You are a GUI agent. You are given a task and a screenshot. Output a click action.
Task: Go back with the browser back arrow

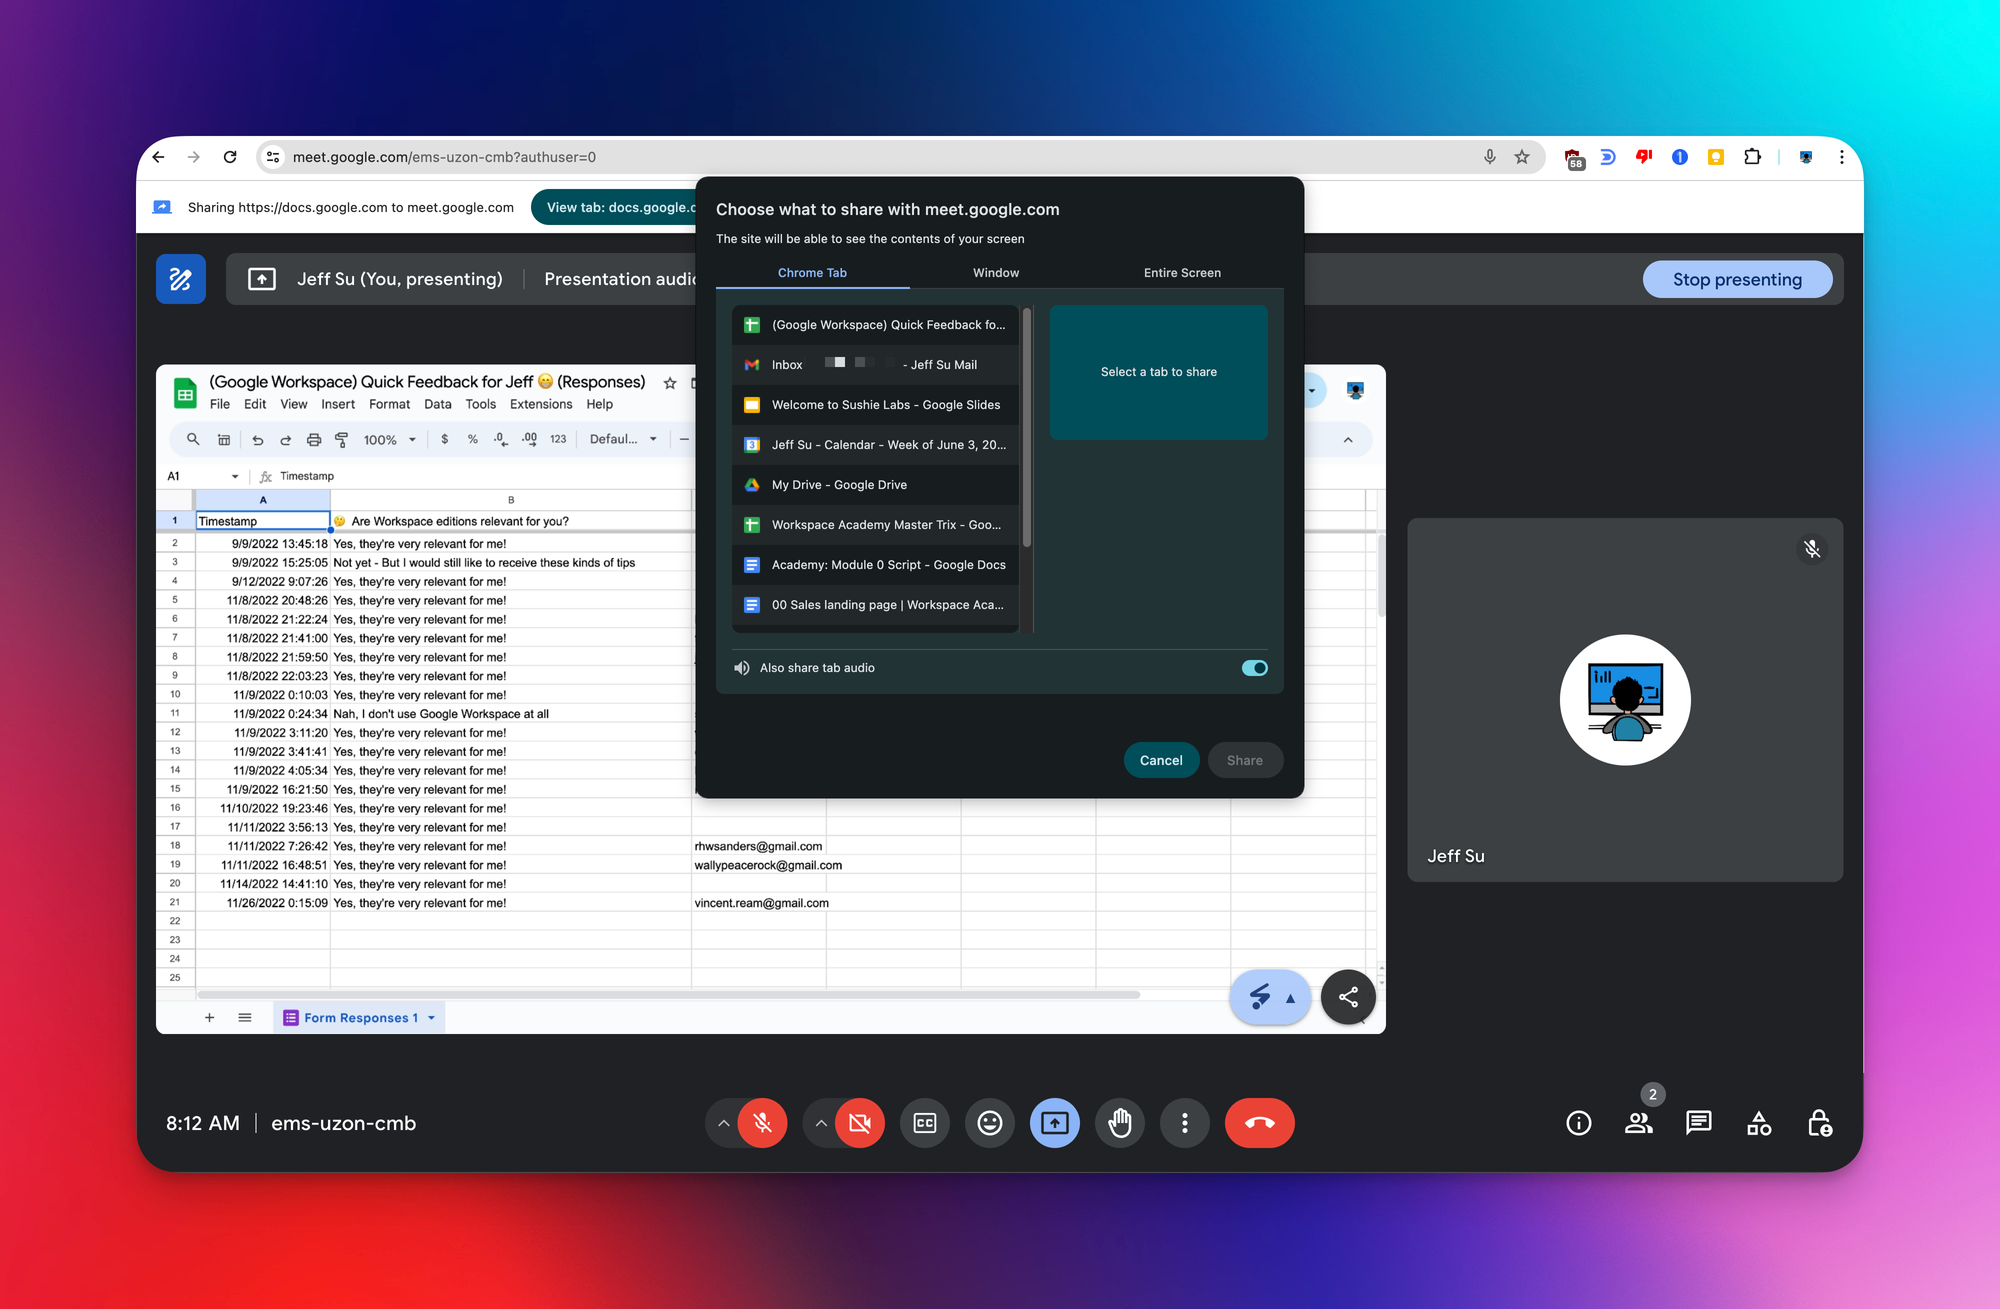158,157
